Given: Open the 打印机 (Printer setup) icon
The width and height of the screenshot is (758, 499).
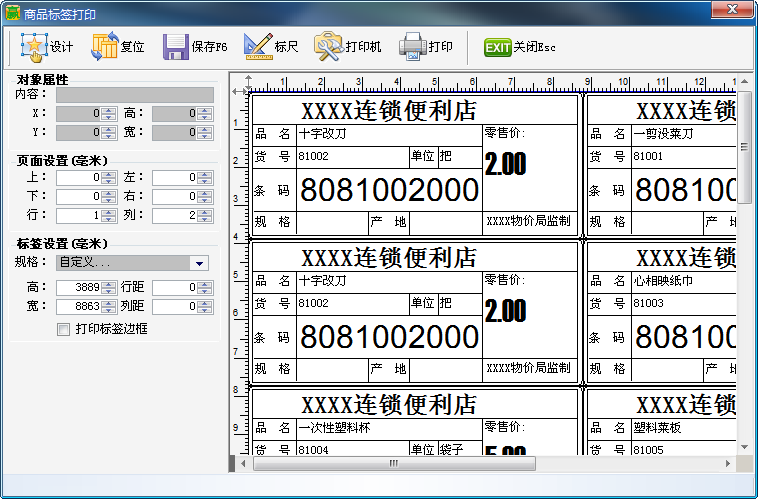Looking at the screenshot, I should pos(329,47).
